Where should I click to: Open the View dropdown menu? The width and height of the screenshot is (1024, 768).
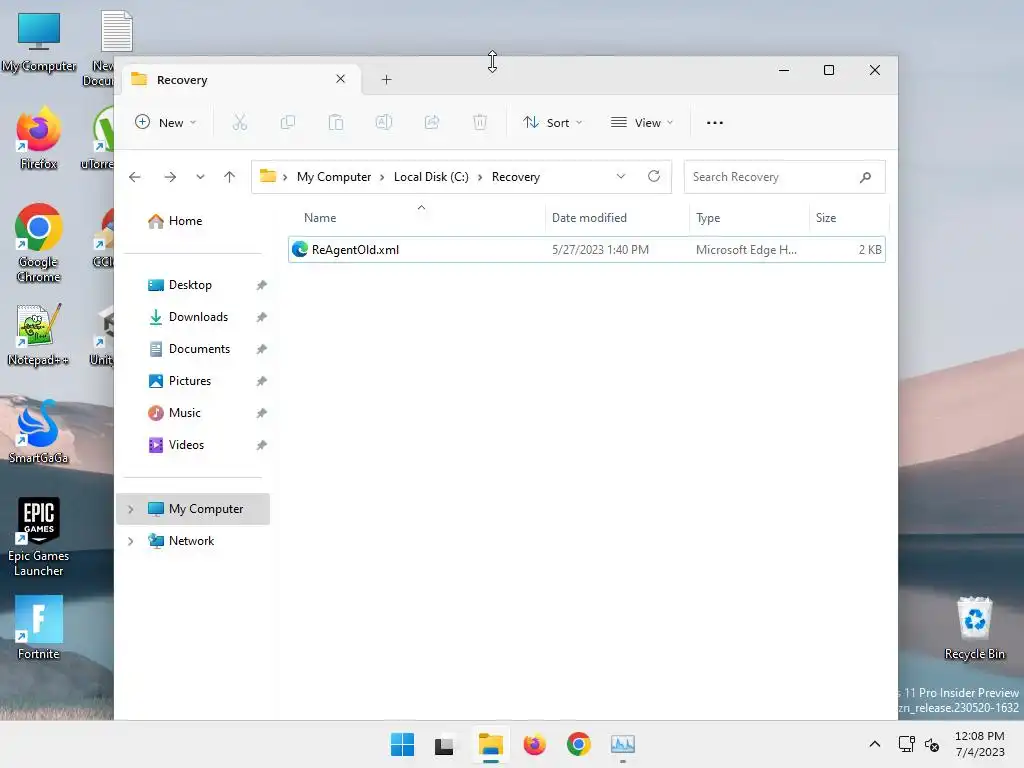(642, 122)
